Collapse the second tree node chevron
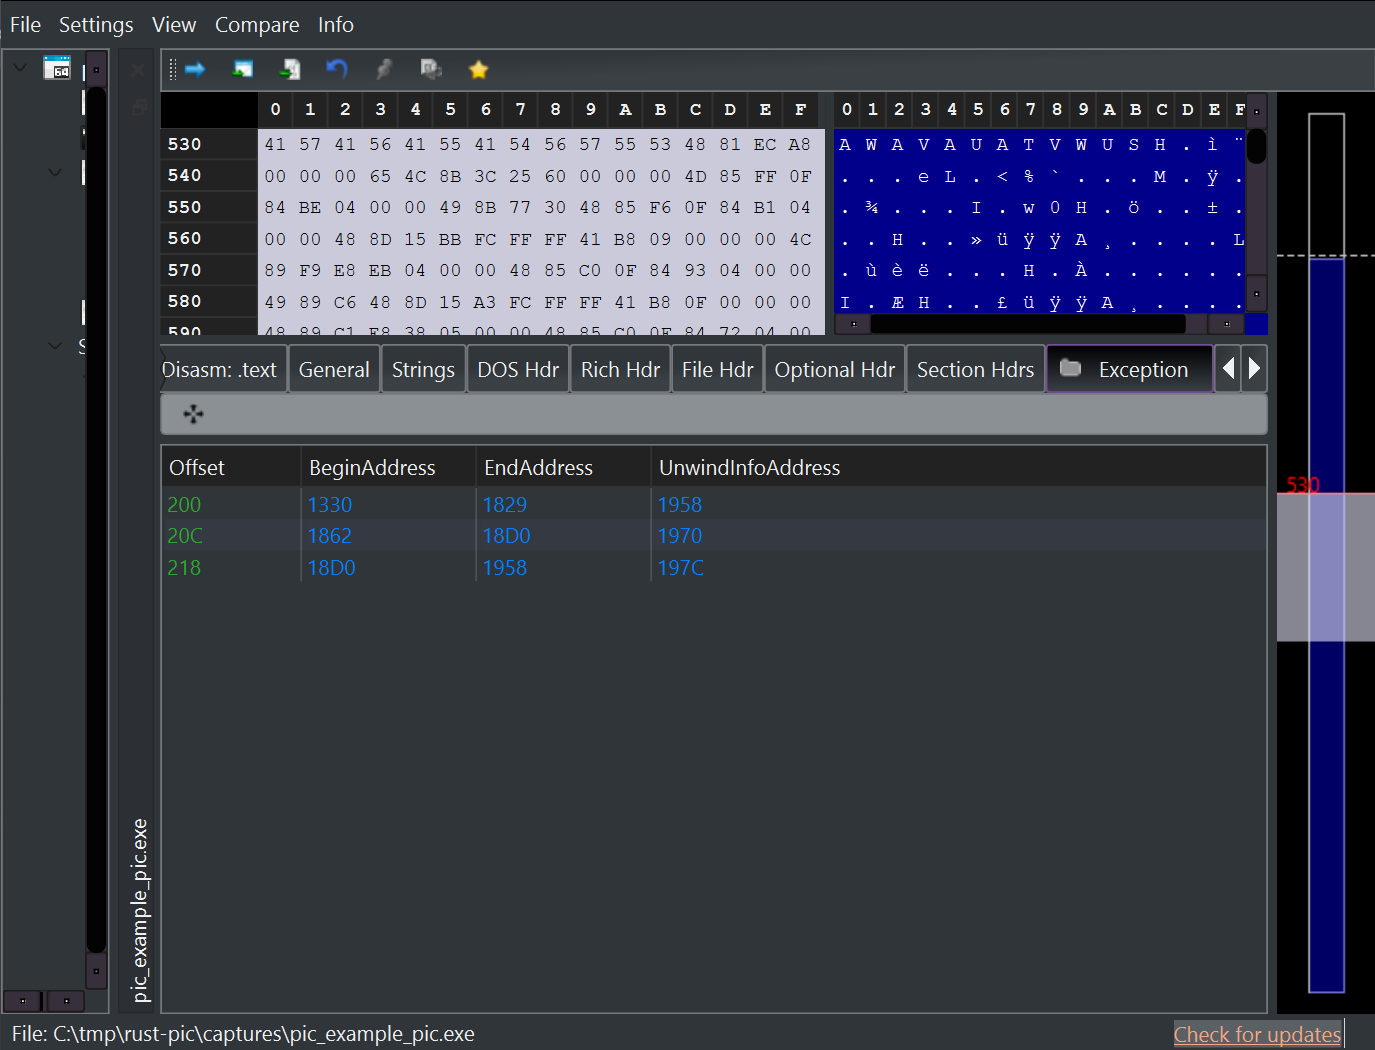 [55, 172]
